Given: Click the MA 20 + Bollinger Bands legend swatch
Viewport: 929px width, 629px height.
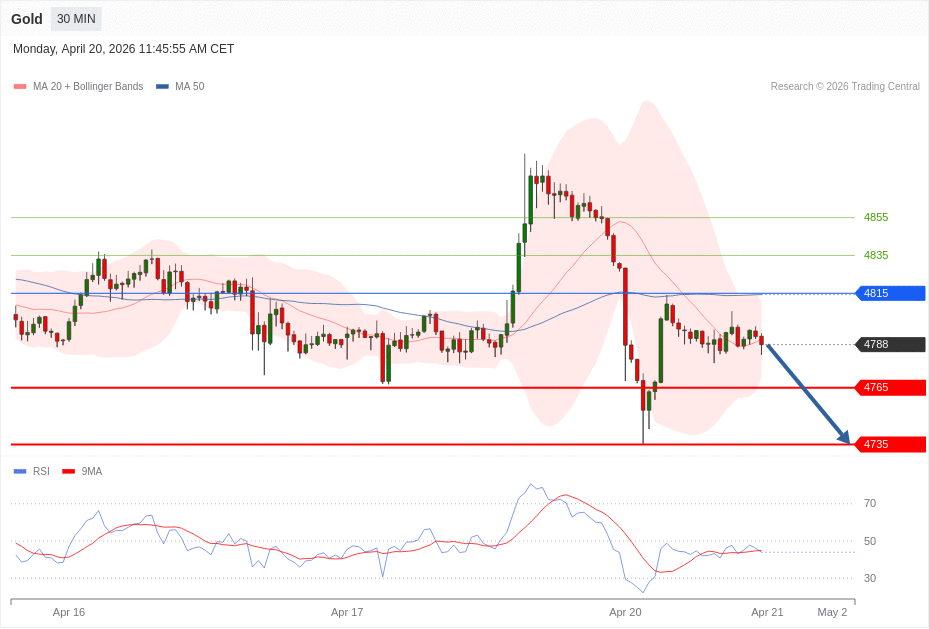Looking at the screenshot, I should (x=20, y=87).
